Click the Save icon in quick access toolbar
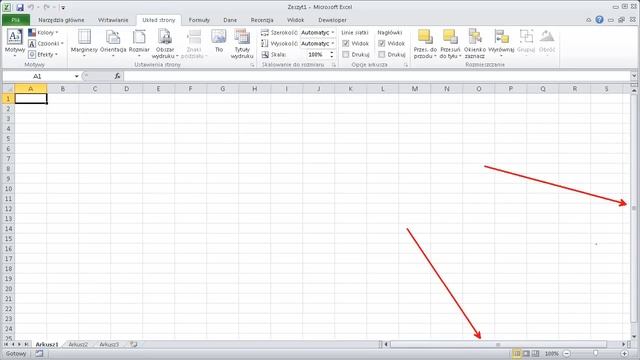This screenshot has width=640, height=360. click(20, 7)
